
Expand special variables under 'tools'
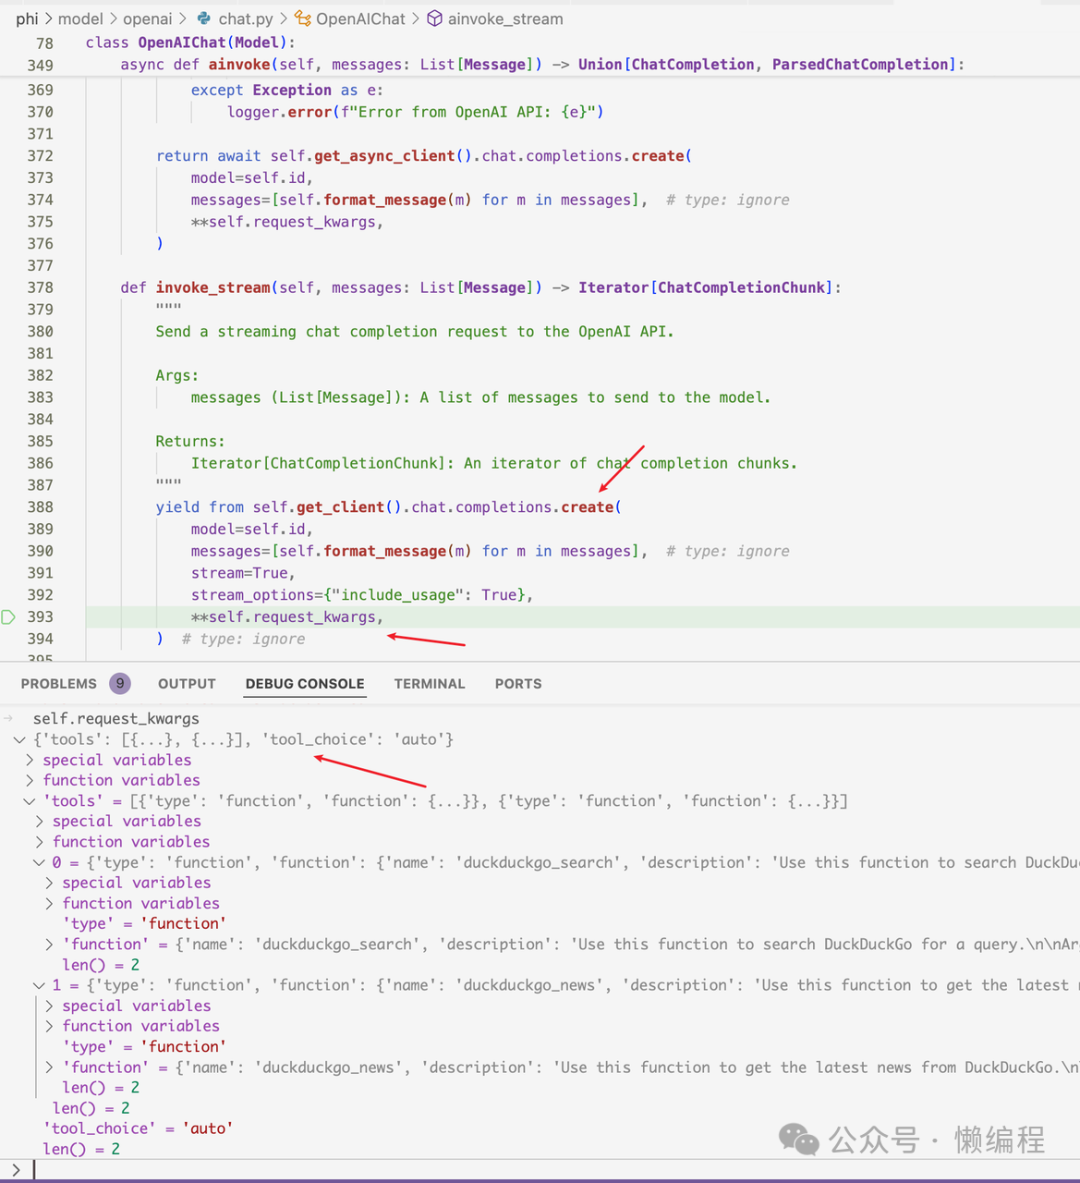[40, 820]
